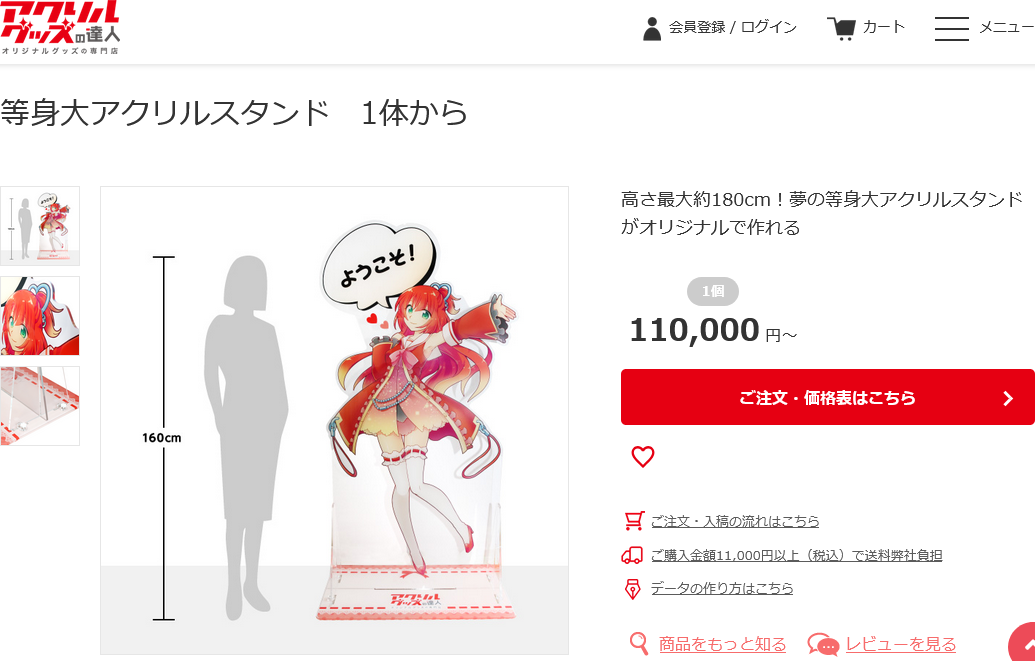Screen dimensions: 1035x661
Task: Open the カート menu text
Action: point(883,27)
